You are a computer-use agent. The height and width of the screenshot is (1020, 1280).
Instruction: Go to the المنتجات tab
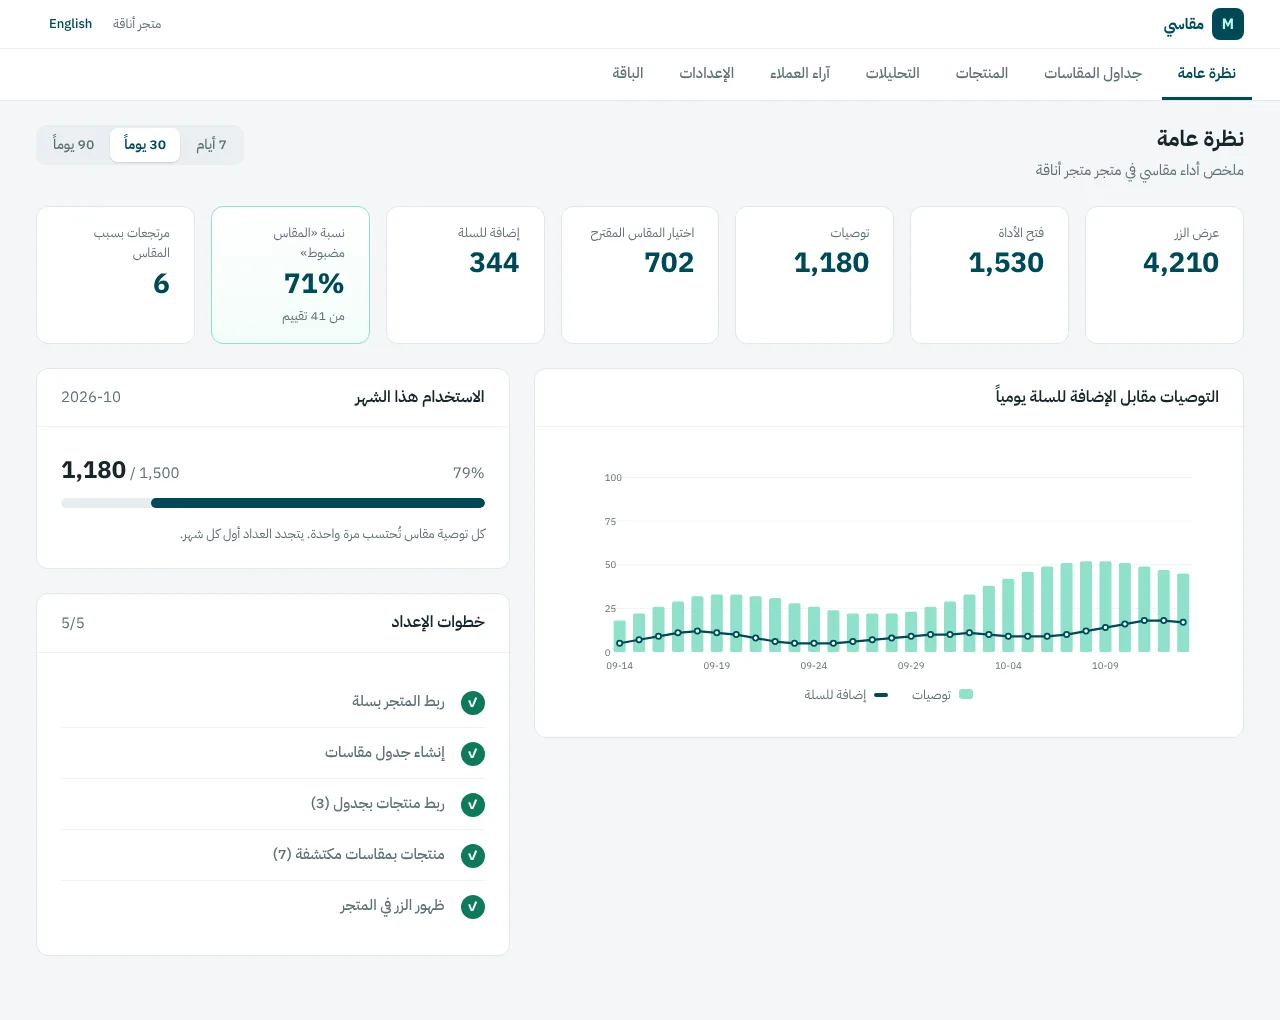click(982, 74)
